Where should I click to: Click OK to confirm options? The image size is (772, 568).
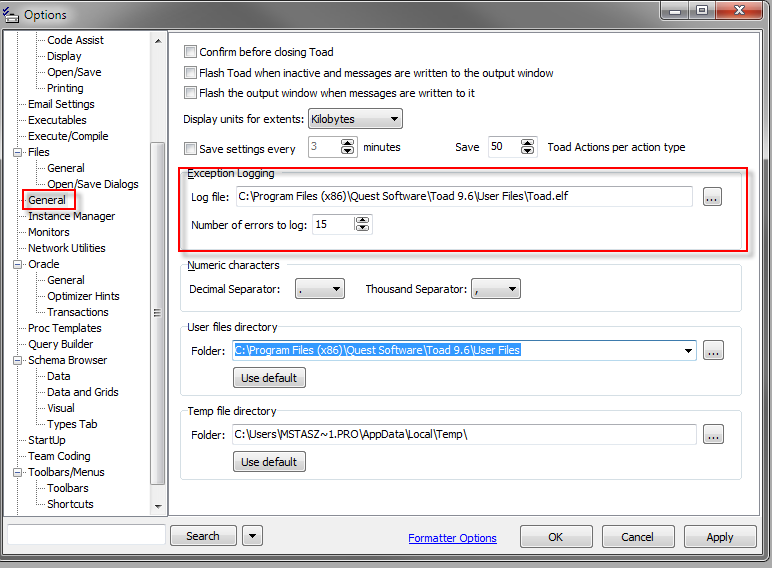tap(556, 536)
